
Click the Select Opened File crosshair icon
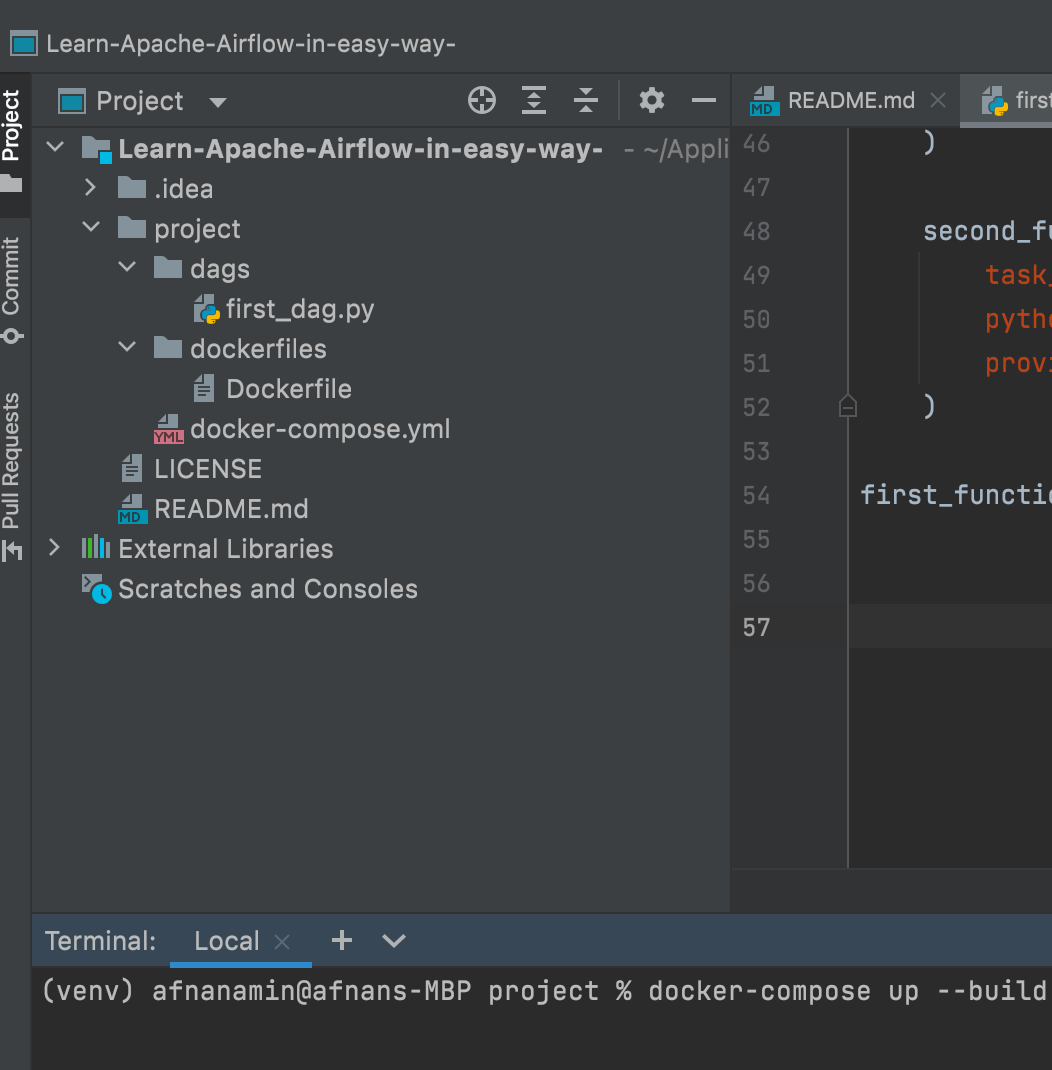(x=481, y=100)
